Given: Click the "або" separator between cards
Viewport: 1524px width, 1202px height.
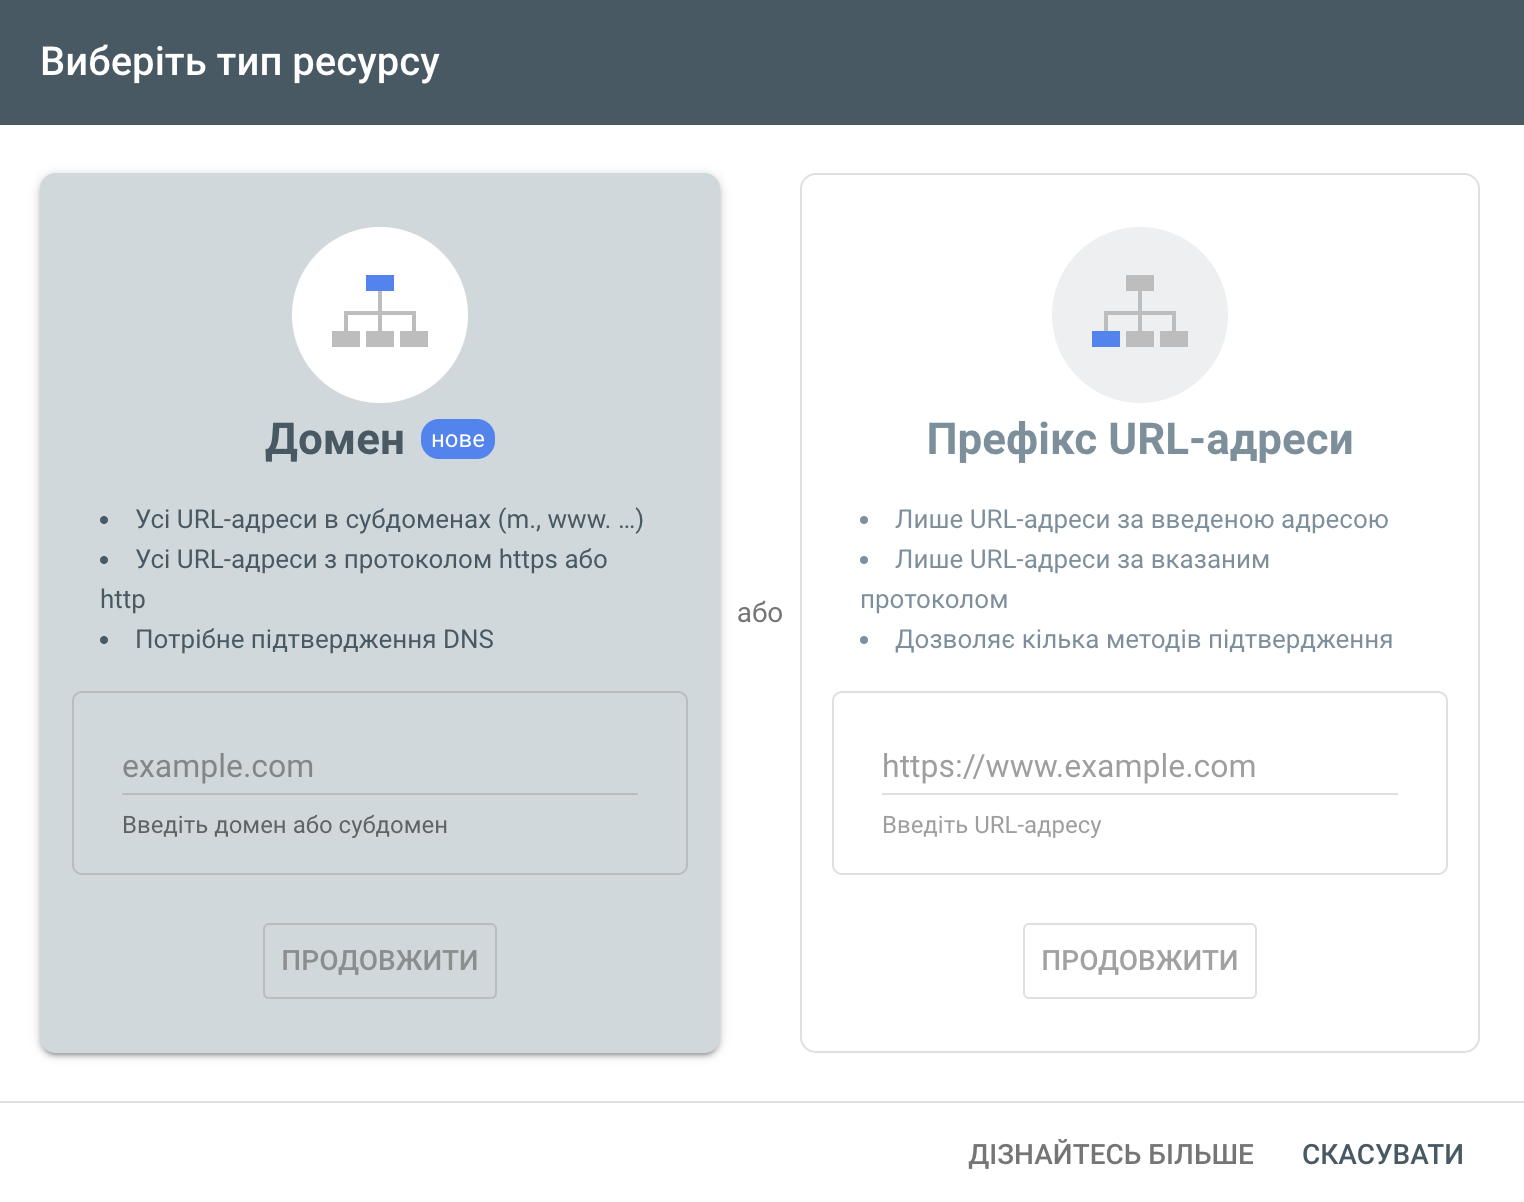Looking at the screenshot, I should [760, 613].
